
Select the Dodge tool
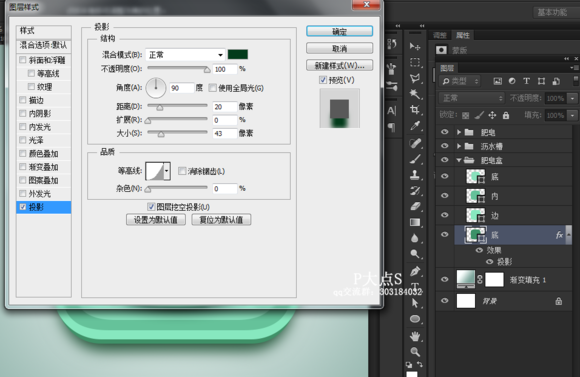click(x=415, y=254)
